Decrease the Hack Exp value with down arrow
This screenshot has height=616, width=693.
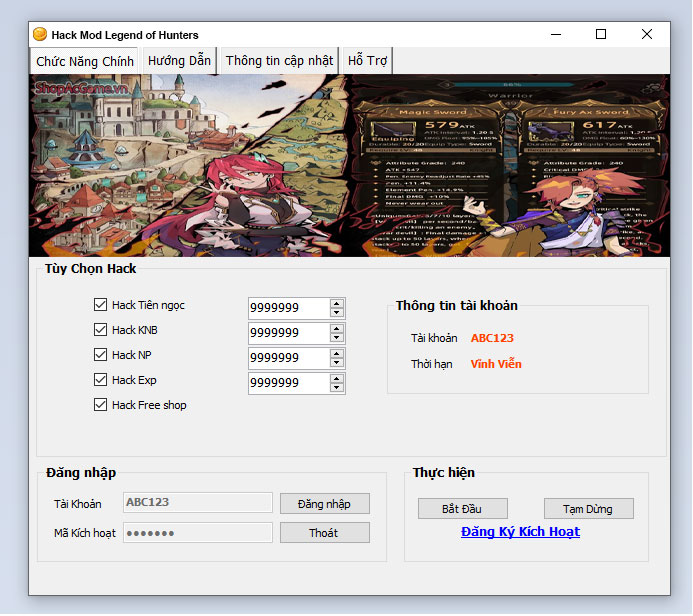[x=337, y=388]
